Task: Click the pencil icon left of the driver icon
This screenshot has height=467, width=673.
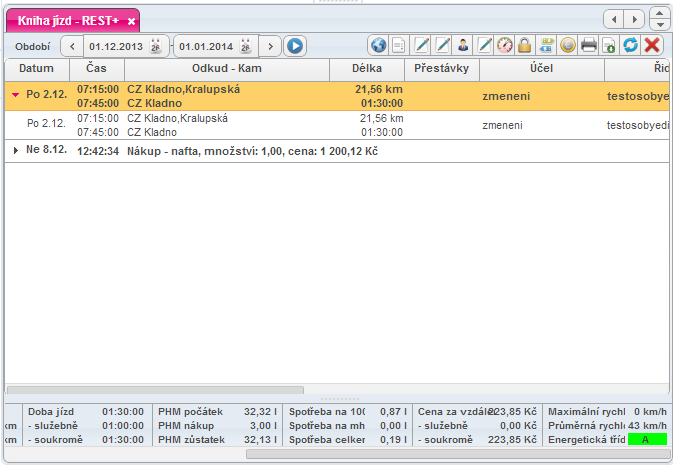Action: (443, 45)
